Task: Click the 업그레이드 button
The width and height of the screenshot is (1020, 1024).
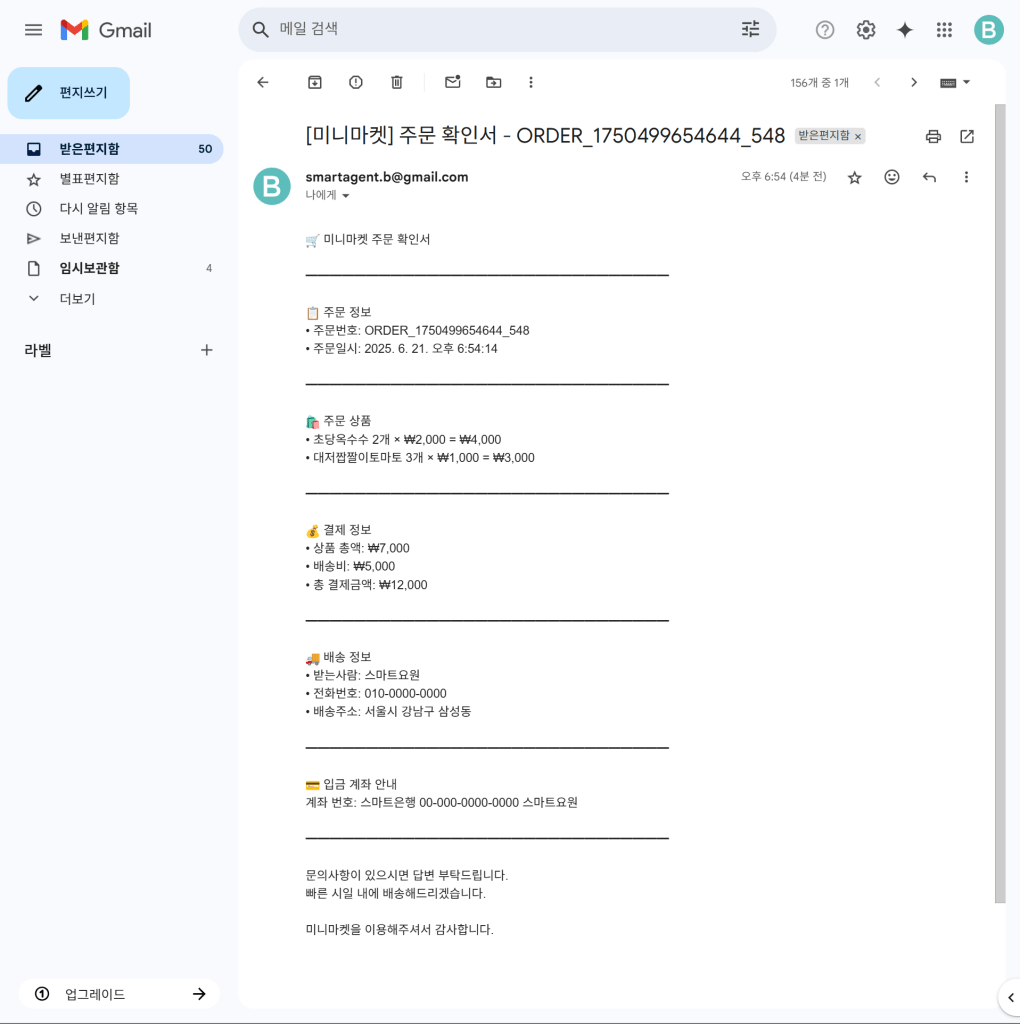Action: tap(118, 994)
